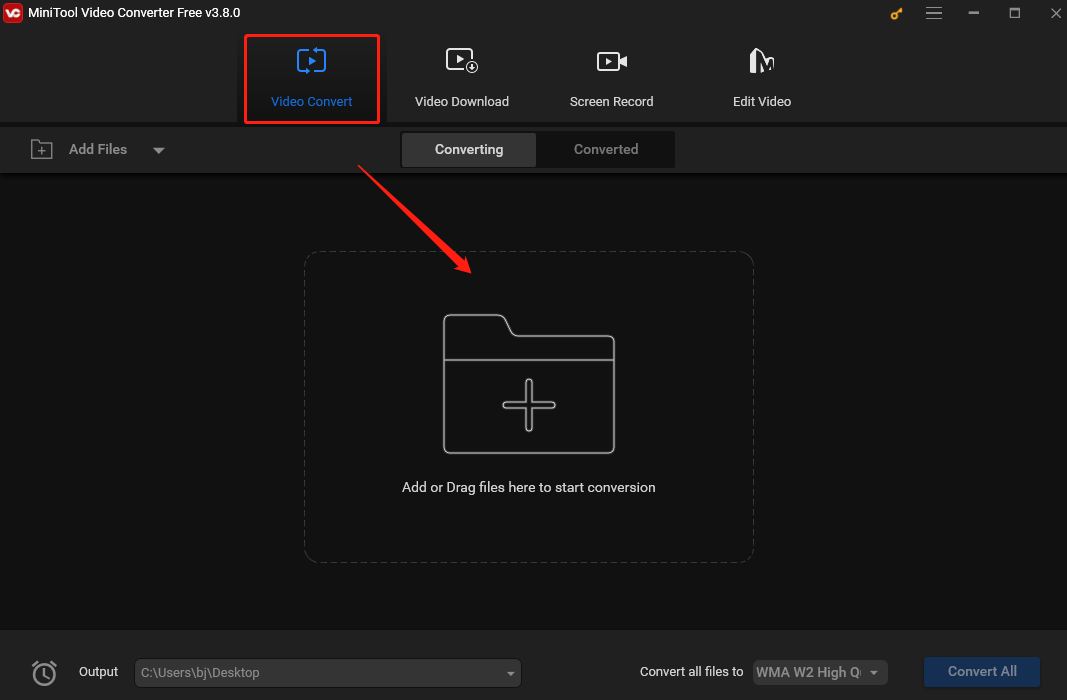Click the key register icon
The width and height of the screenshot is (1067, 700).
(x=896, y=14)
